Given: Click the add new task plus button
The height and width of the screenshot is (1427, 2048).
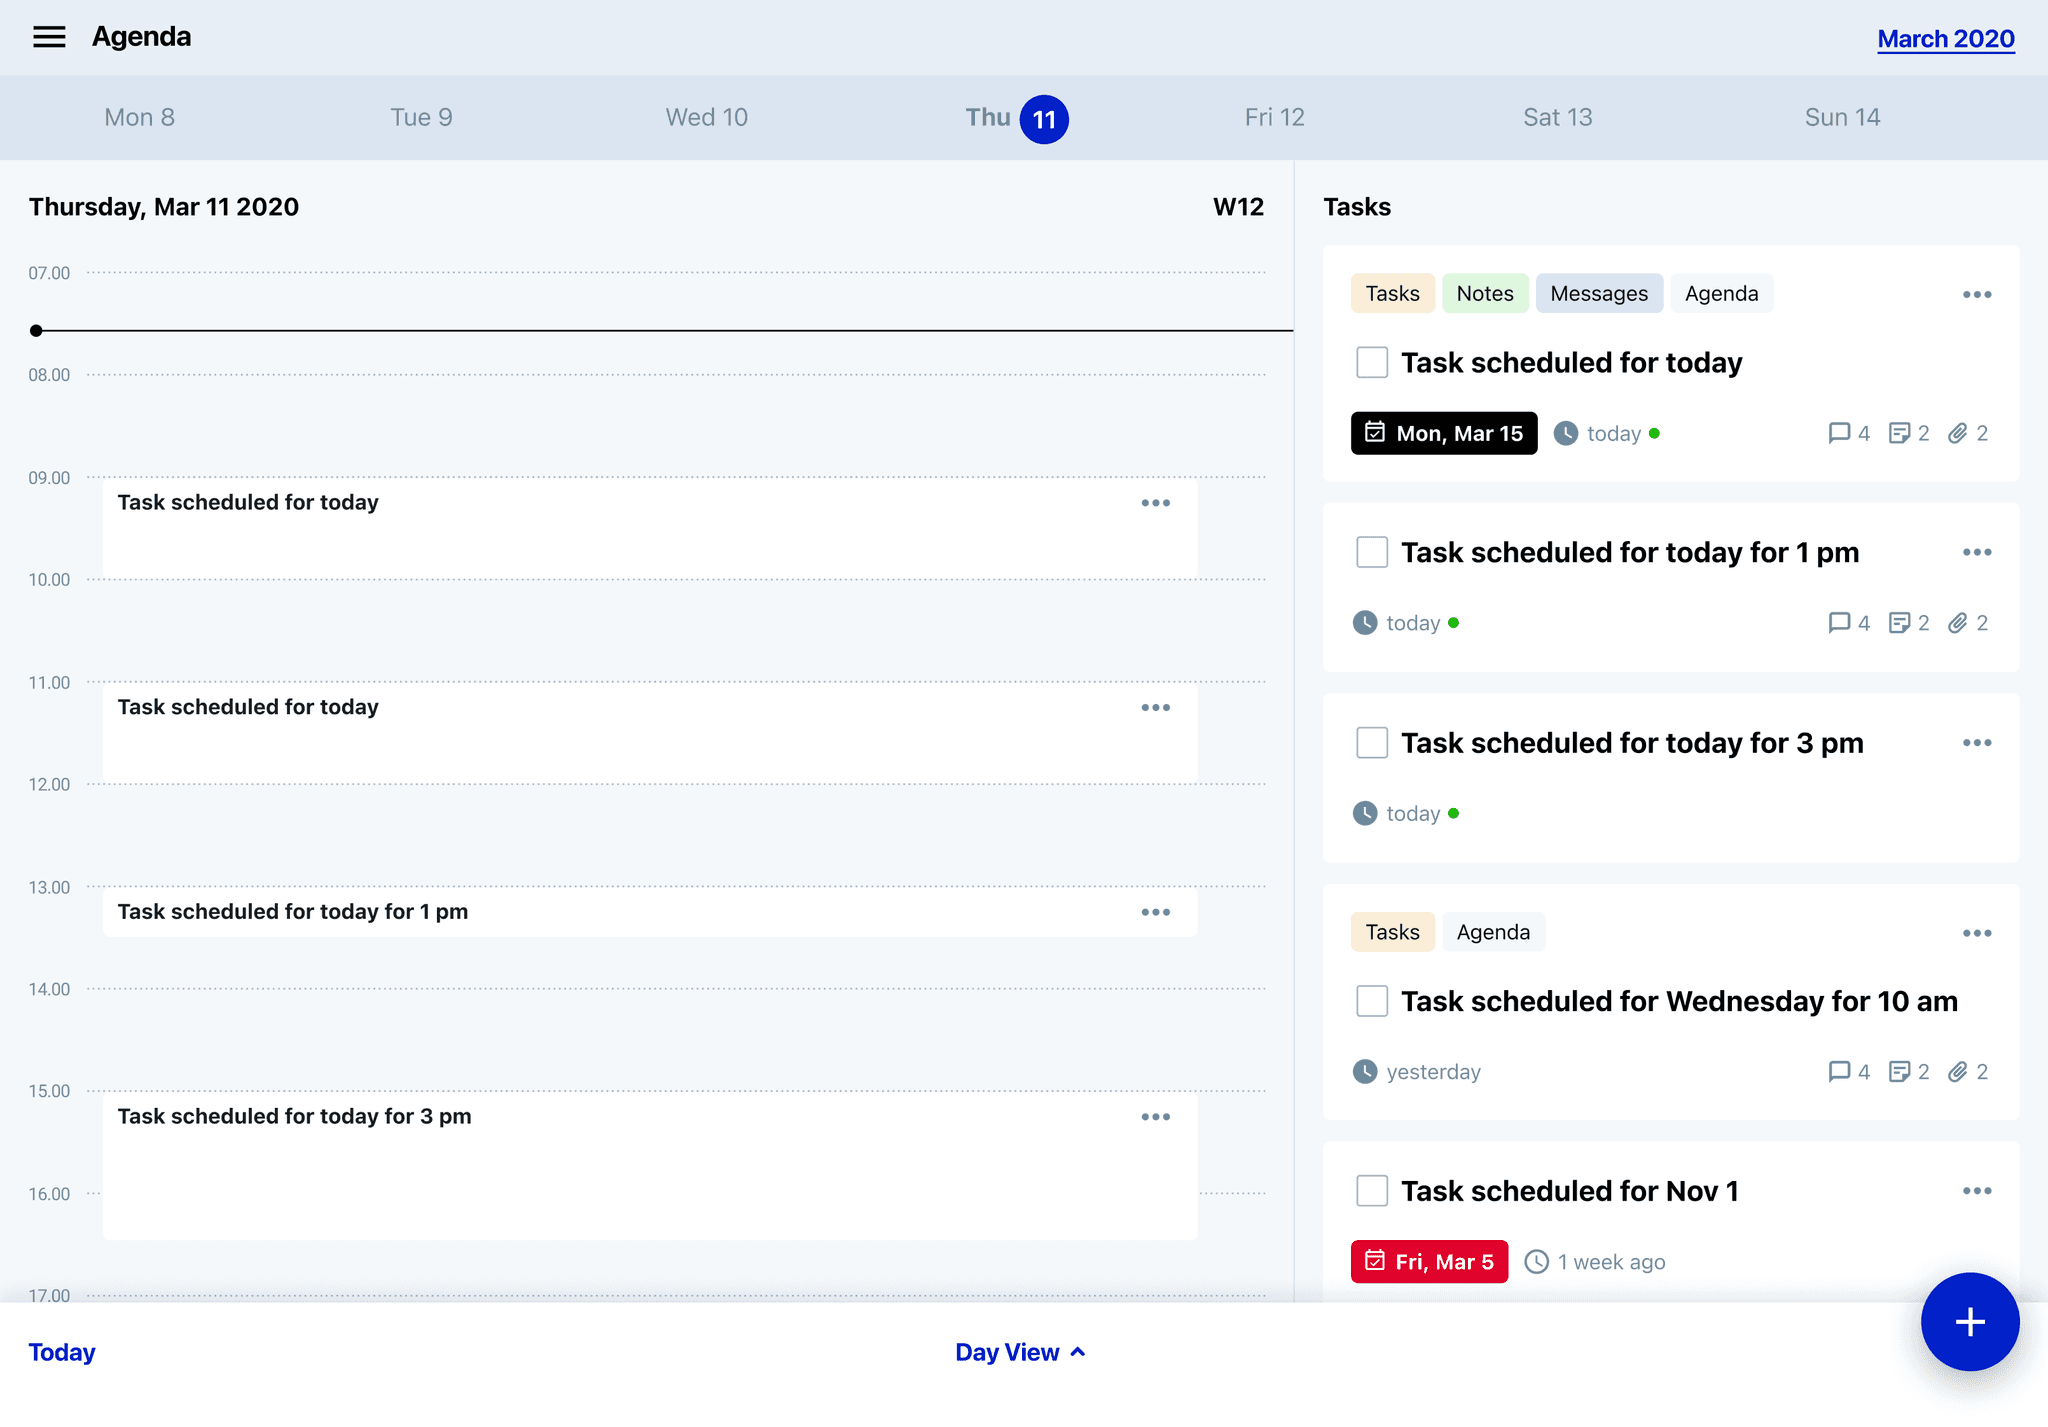Looking at the screenshot, I should pyautogui.click(x=1969, y=1322).
